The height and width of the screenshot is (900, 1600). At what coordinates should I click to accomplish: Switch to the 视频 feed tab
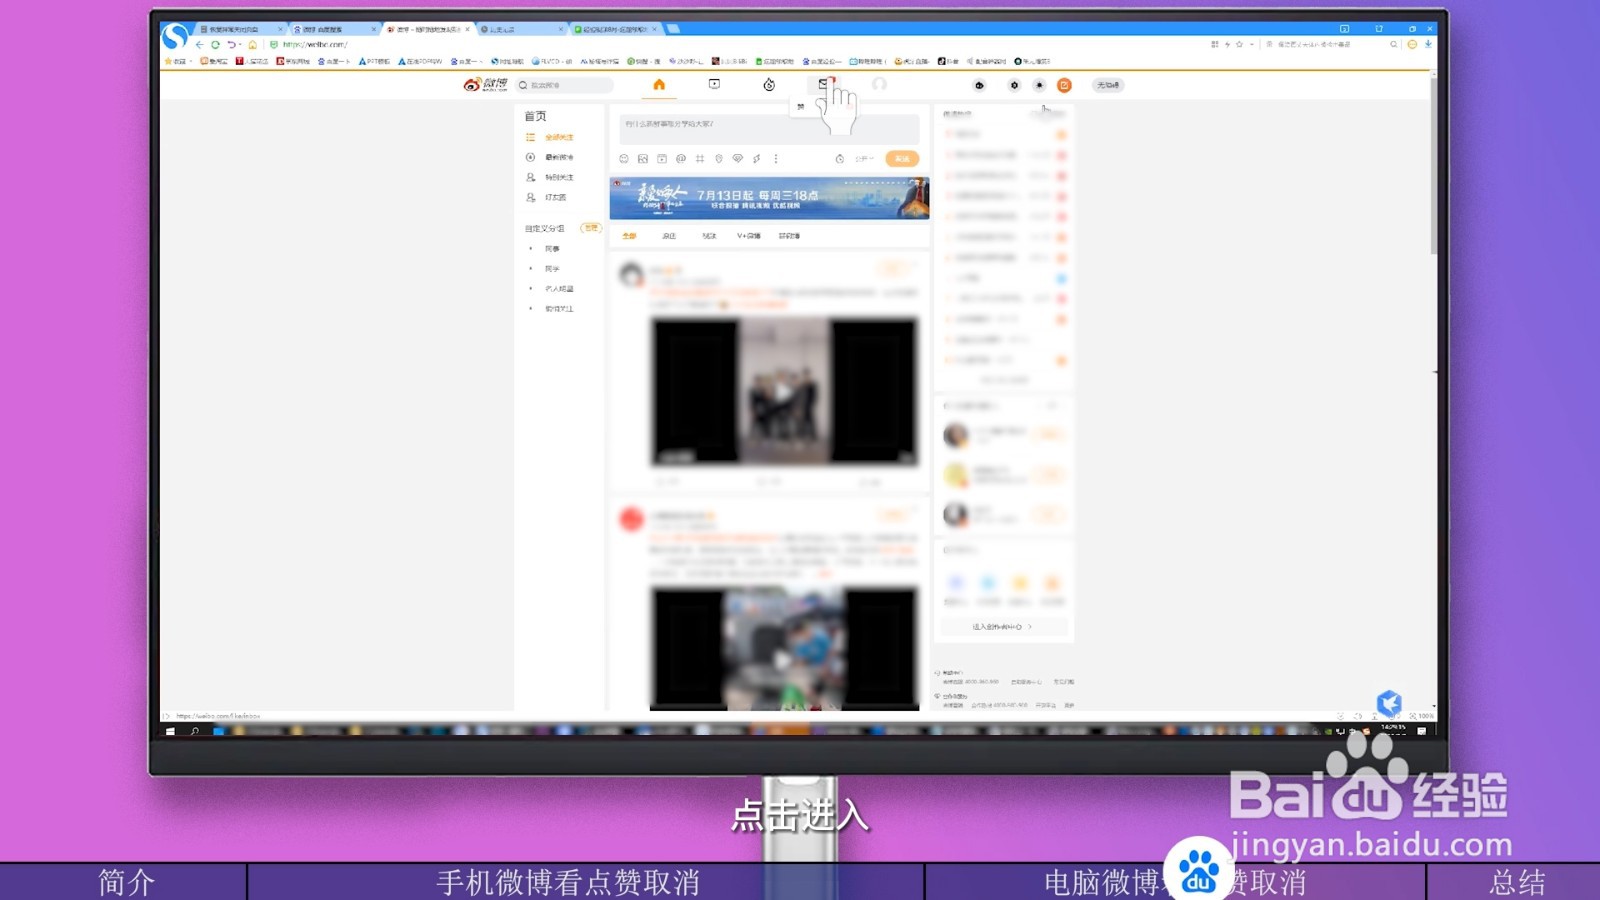(709, 236)
